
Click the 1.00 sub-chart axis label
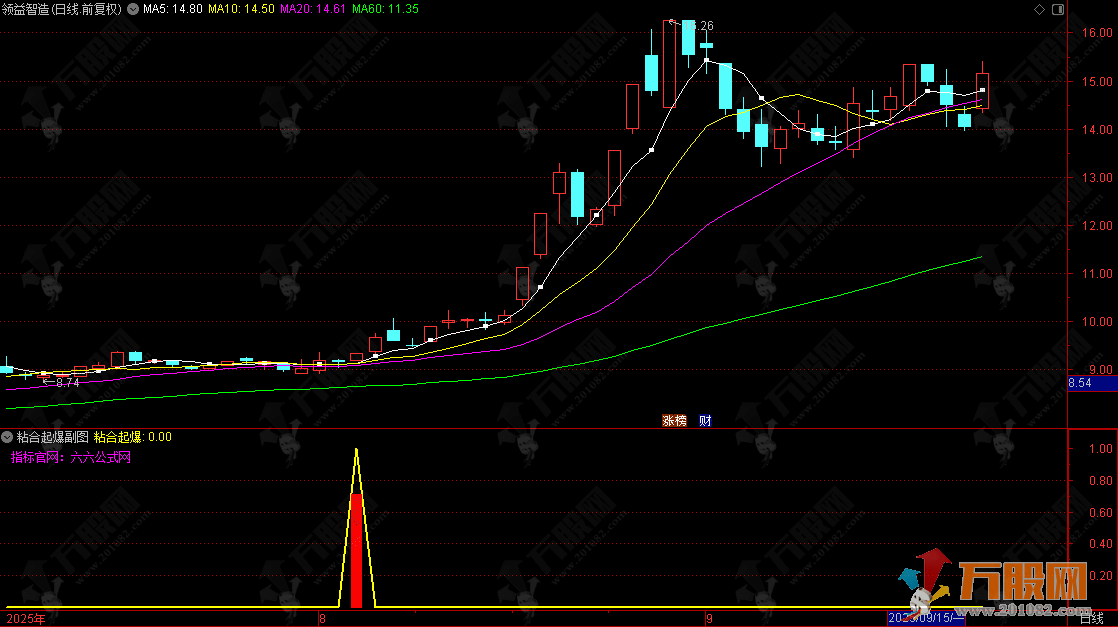click(1101, 449)
